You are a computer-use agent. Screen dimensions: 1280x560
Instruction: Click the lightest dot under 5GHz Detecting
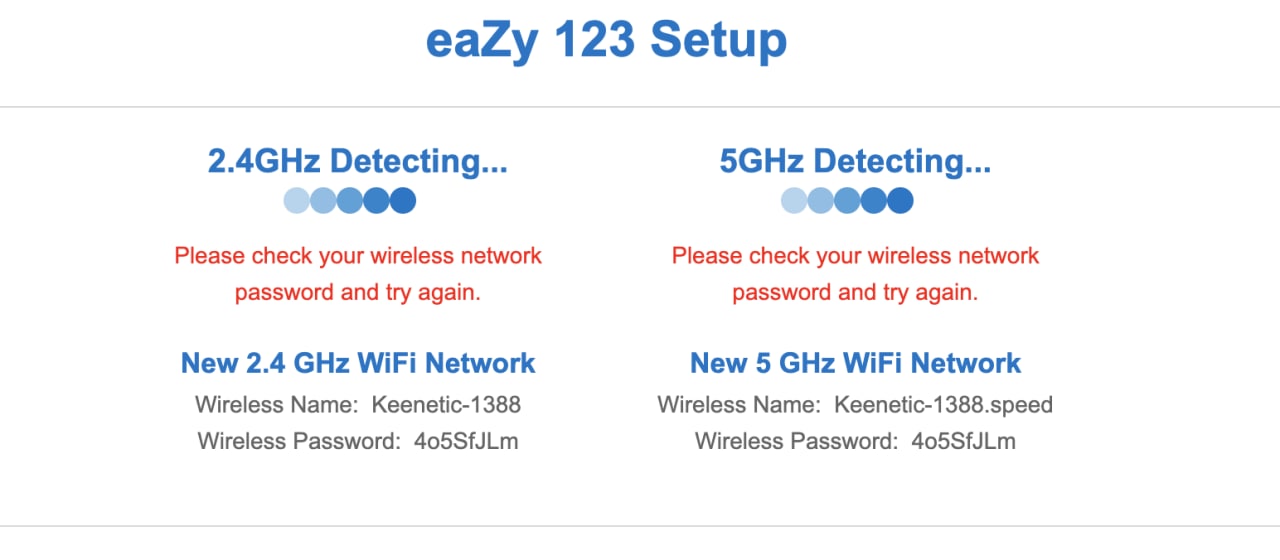(794, 201)
